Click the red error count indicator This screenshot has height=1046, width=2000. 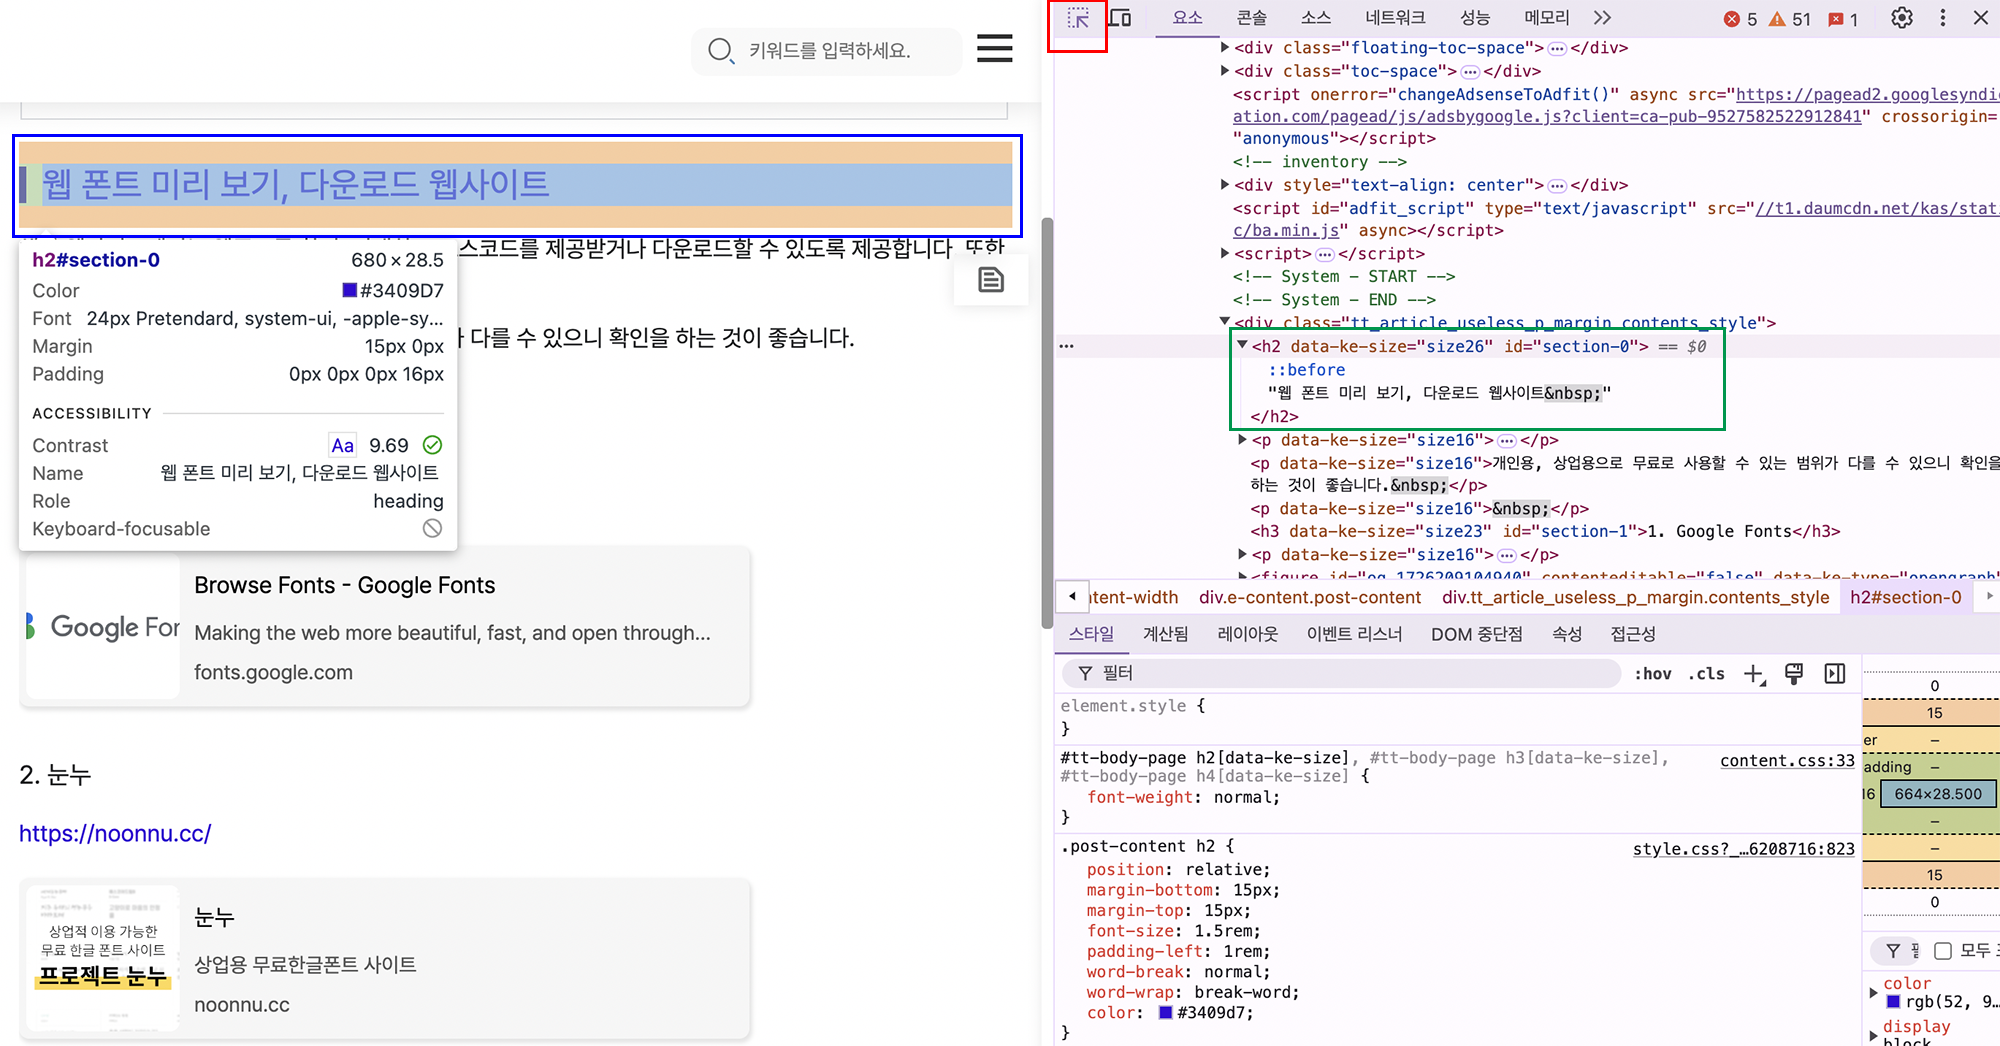click(x=1741, y=19)
